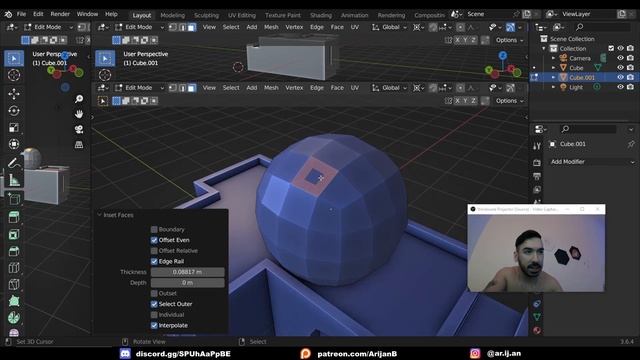Viewport: 640px width, 360px height.
Task: Select the Add Cube tool
Action: pyautogui.click(x=14, y=198)
